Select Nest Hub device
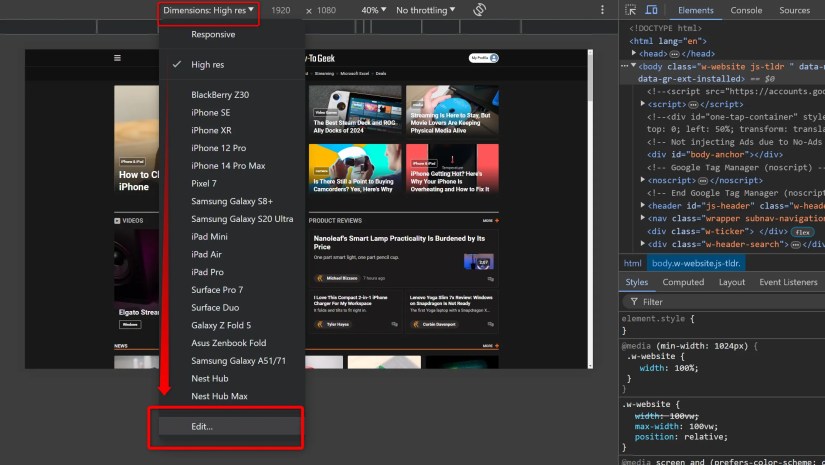The width and height of the screenshot is (825, 465). click(209, 378)
